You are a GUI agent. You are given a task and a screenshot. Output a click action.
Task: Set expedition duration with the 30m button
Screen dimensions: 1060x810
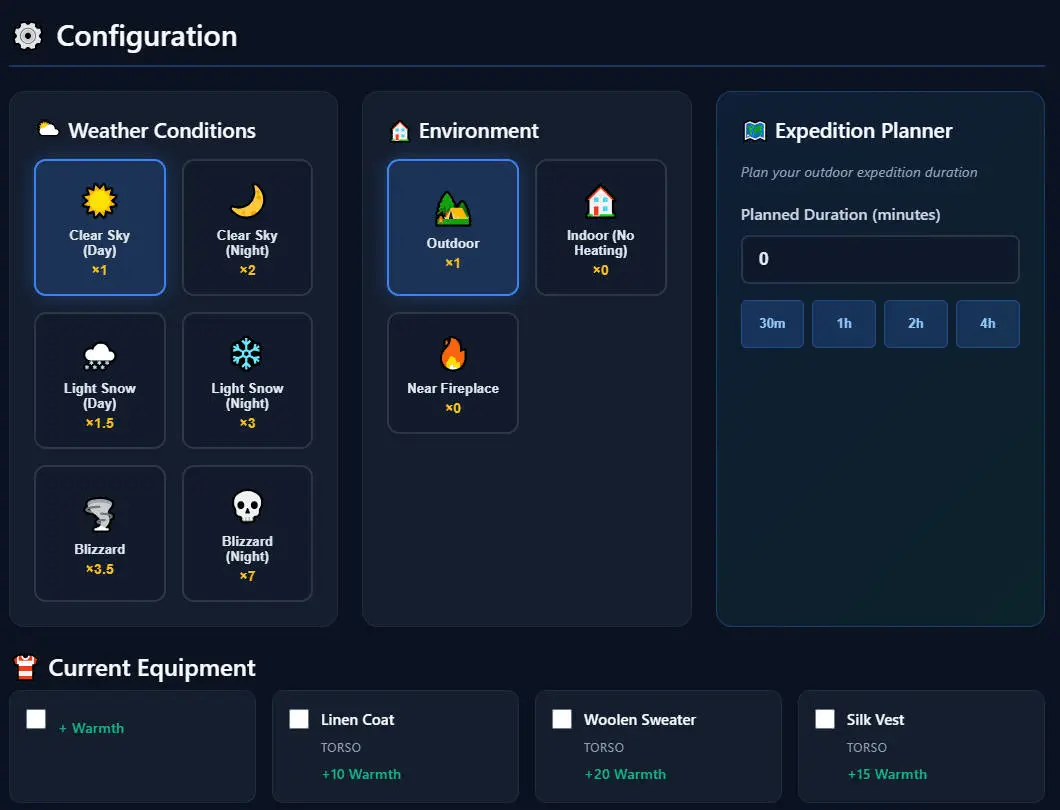(771, 323)
